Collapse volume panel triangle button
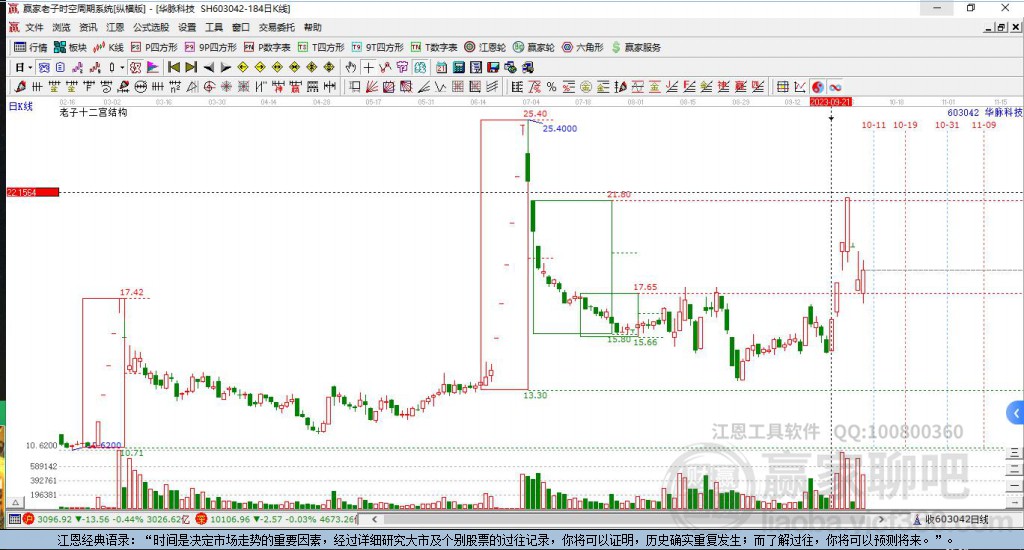Image resolution: width=1024 pixels, height=550 pixels. point(16,502)
